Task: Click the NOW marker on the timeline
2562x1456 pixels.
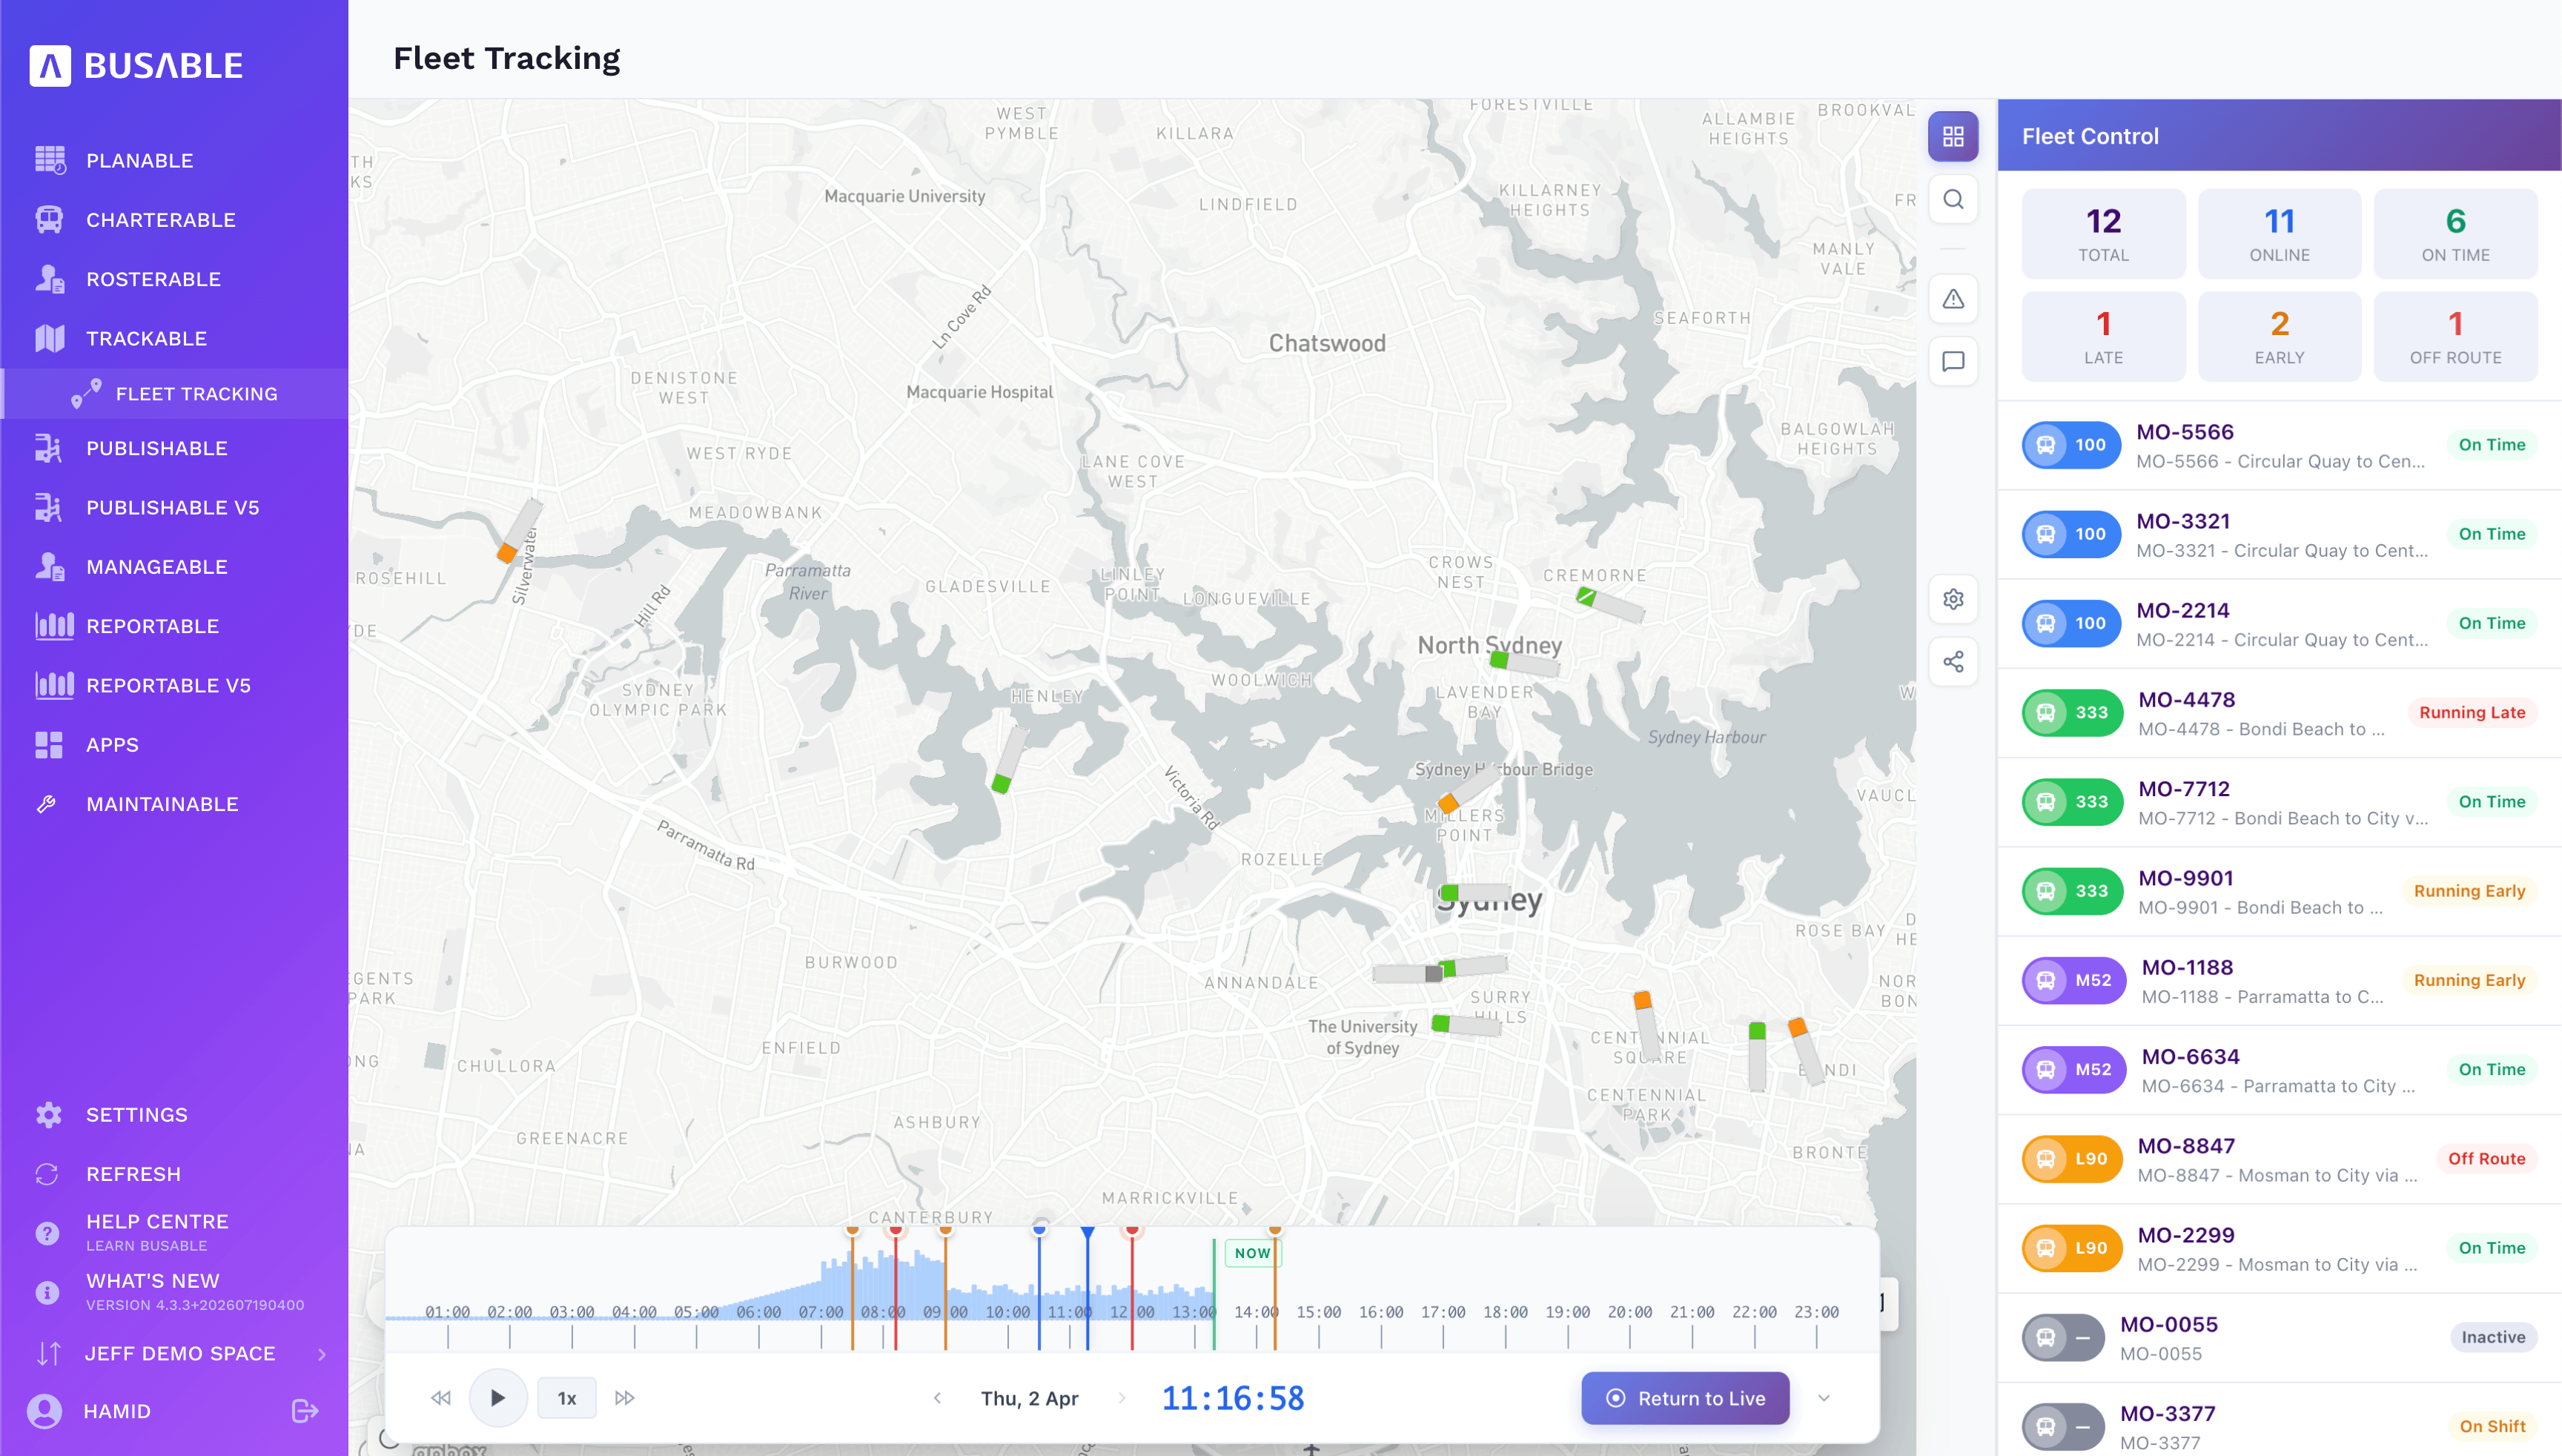Action: pyautogui.click(x=1252, y=1253)
